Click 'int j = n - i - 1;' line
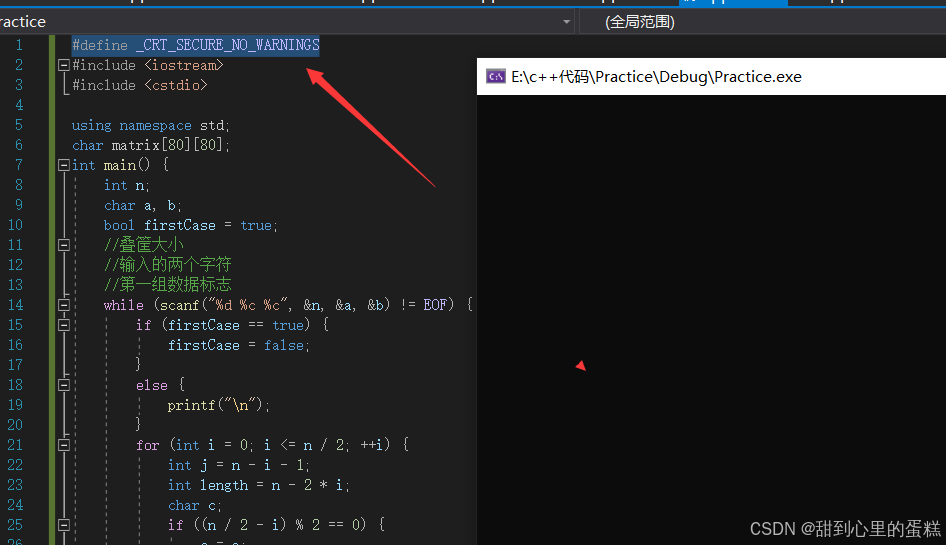 239,465
